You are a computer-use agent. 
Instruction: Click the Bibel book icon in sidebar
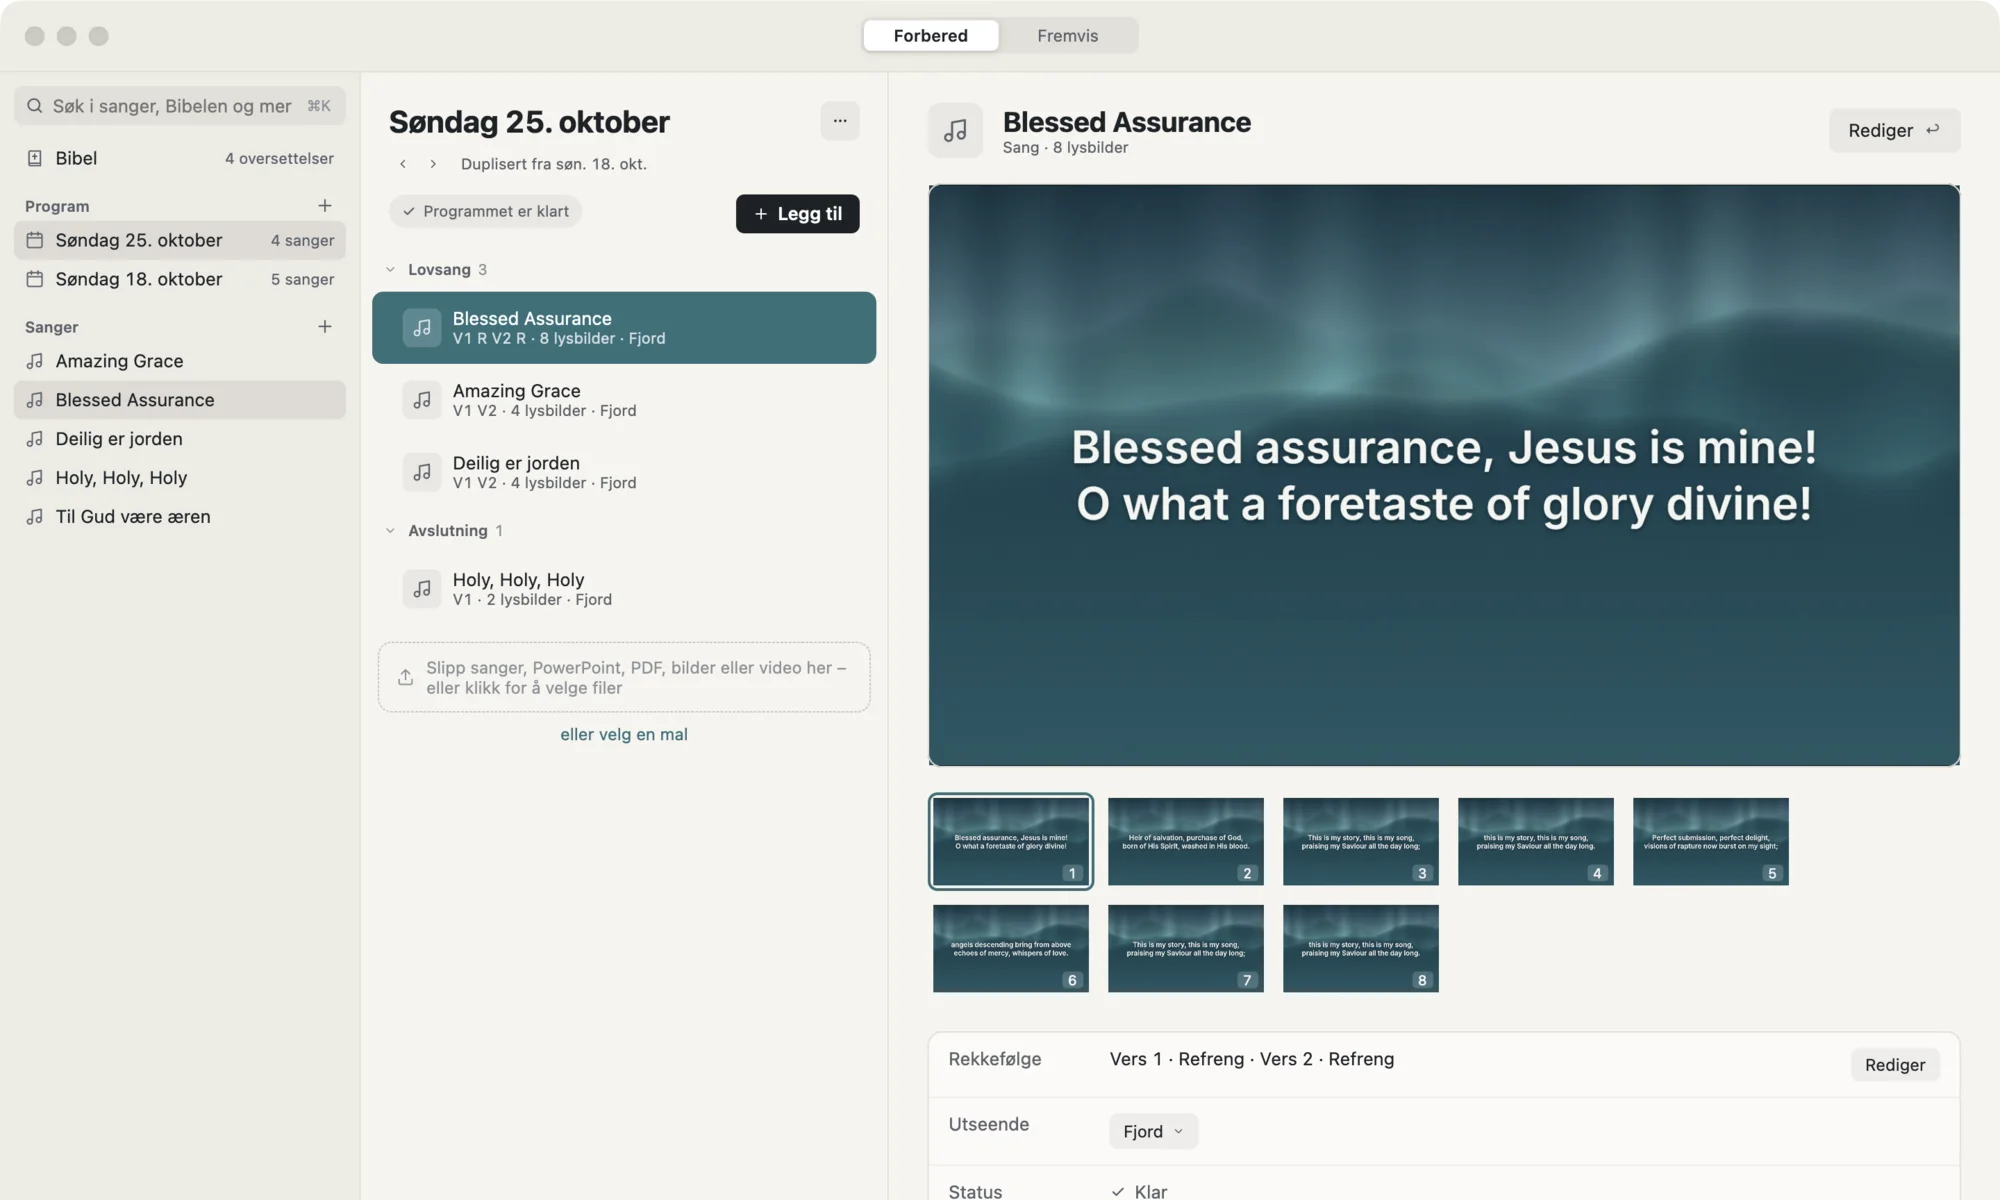35,158
